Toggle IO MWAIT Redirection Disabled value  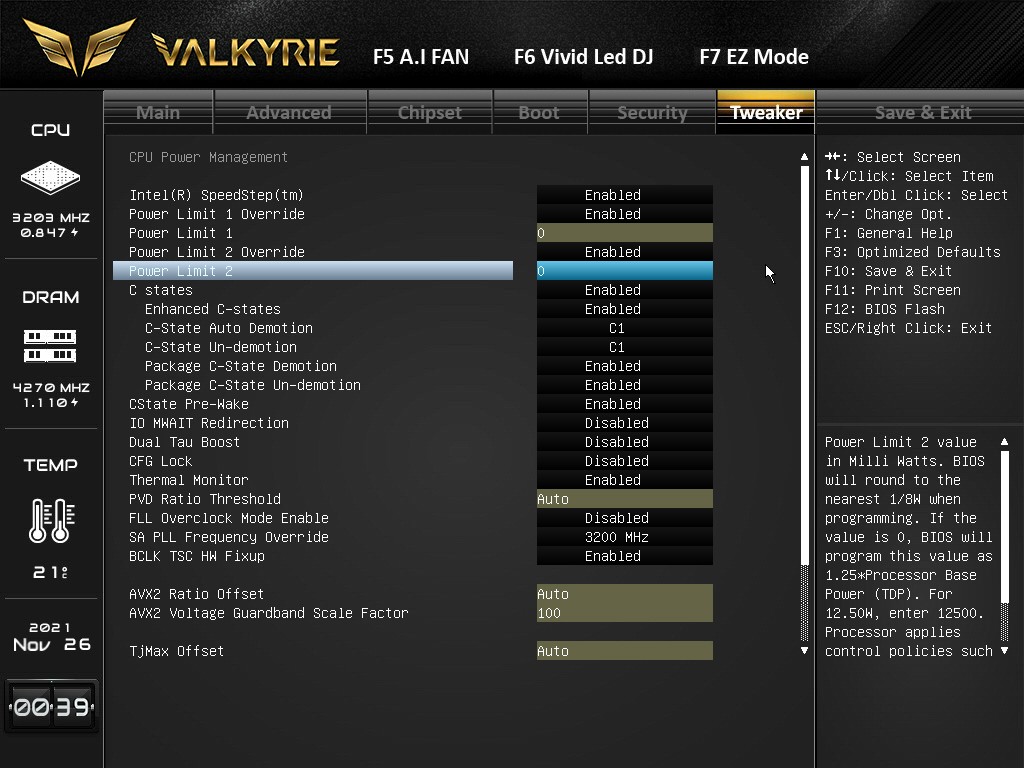pos(624,423)
